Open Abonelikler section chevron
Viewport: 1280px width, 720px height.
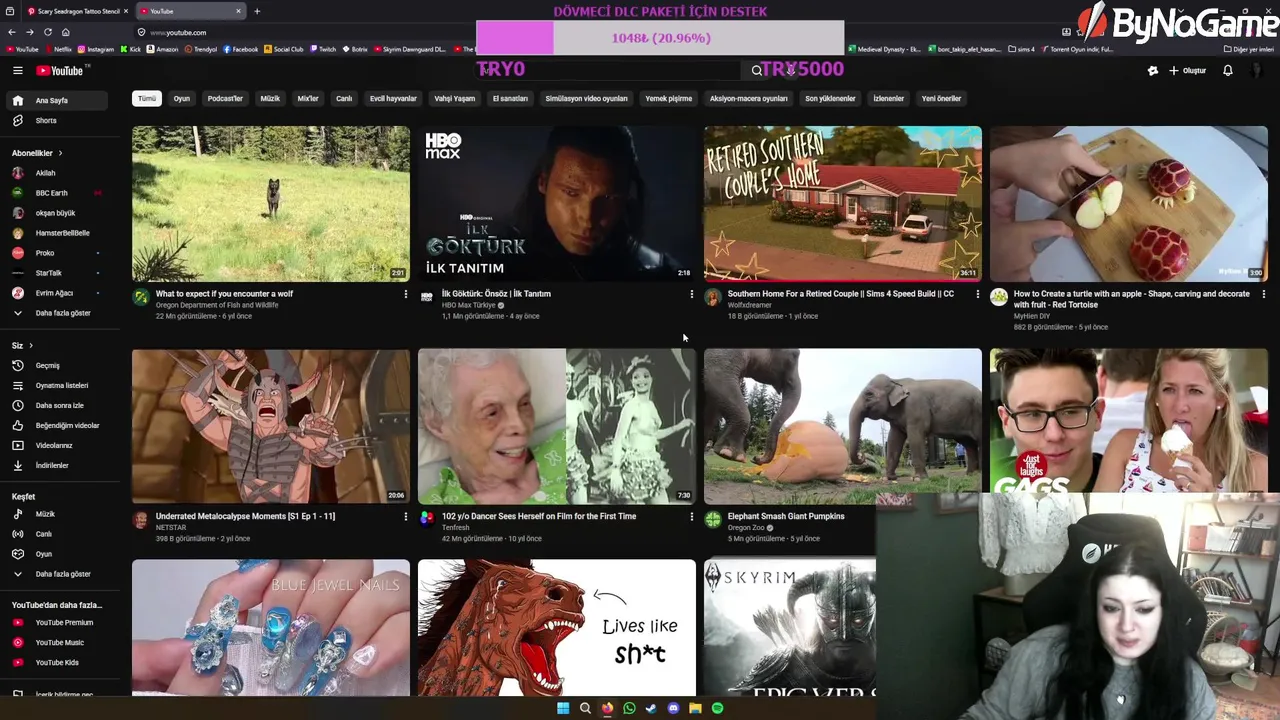coord(60,153)
